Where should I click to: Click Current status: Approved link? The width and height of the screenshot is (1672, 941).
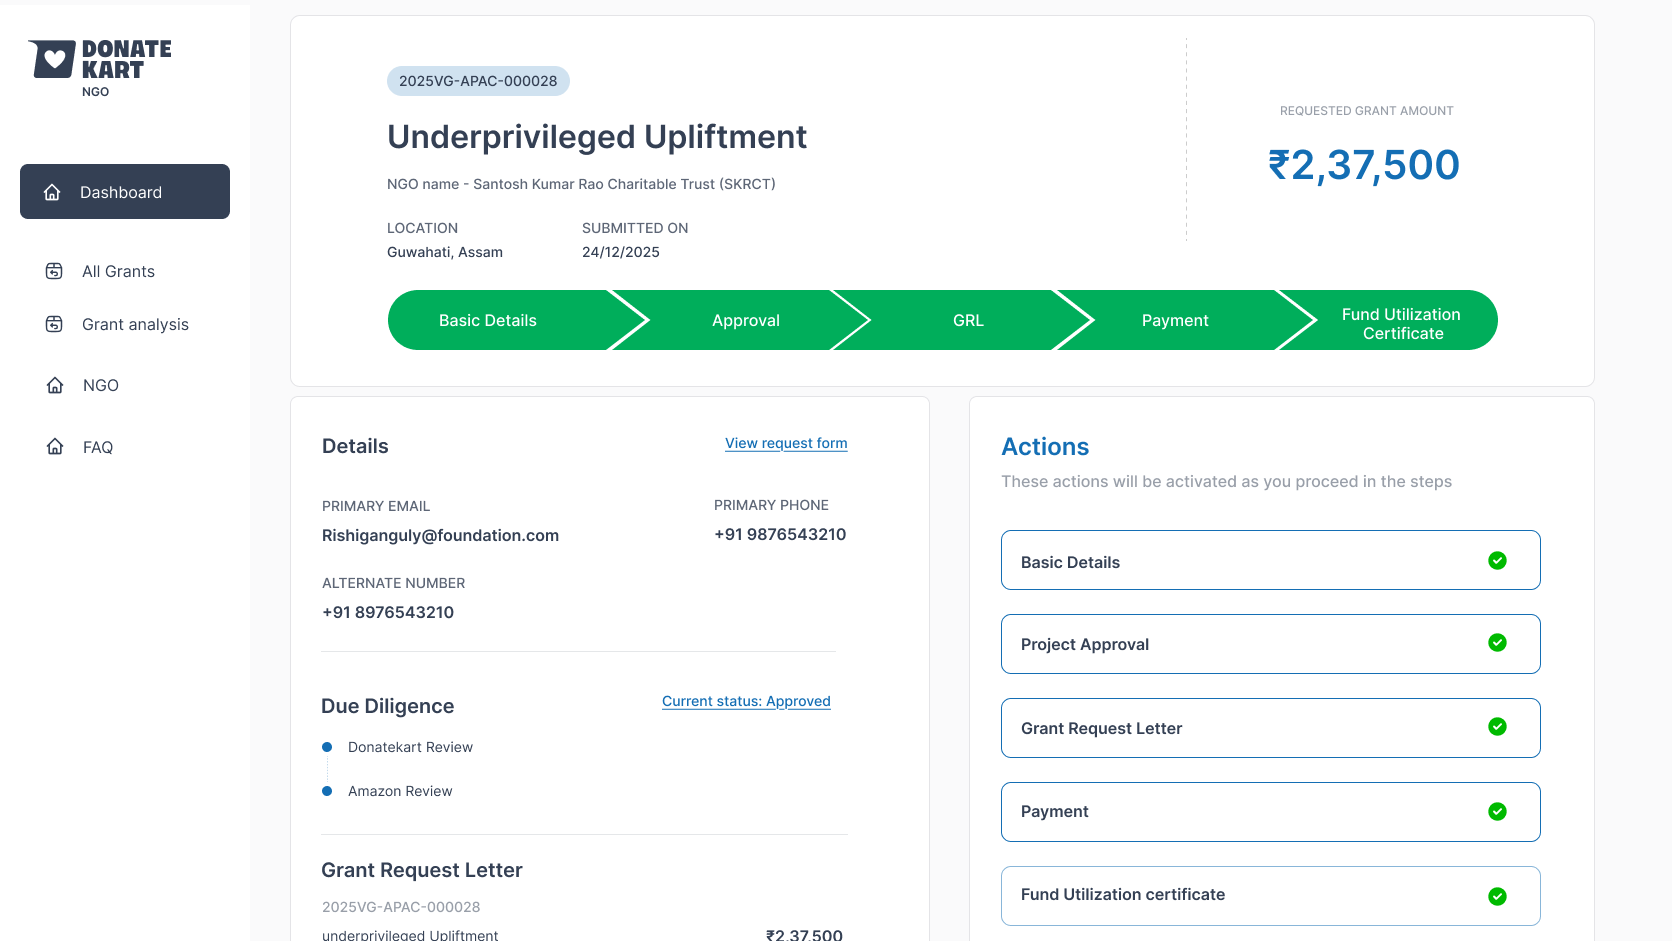[x=746, y=701]
